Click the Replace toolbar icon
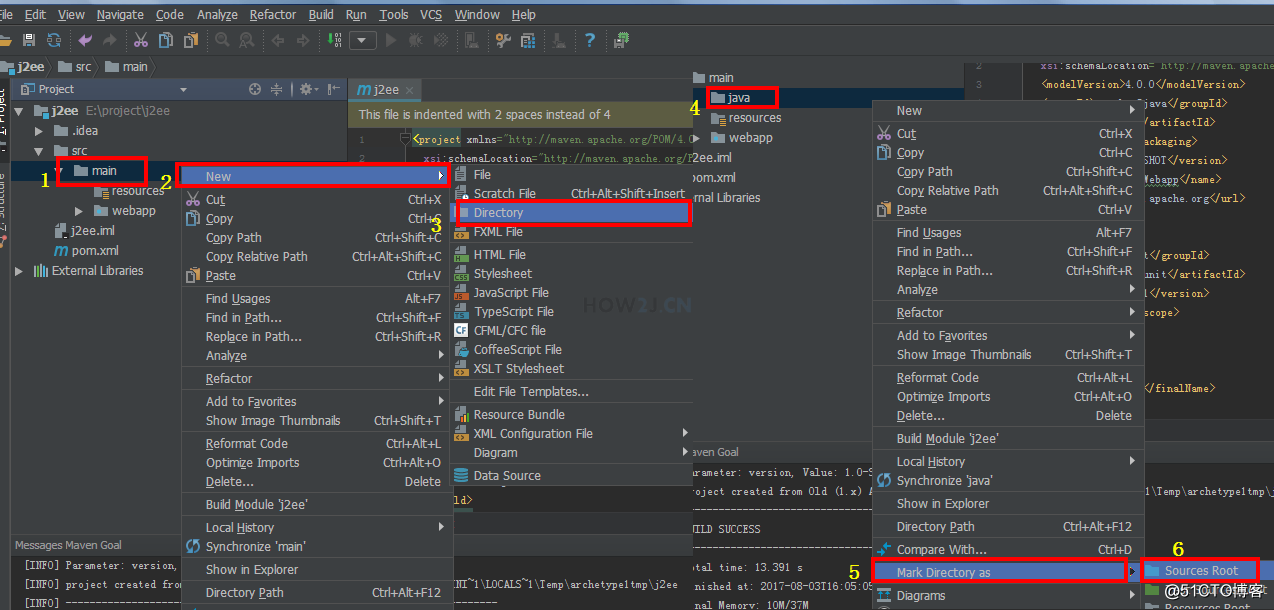 (247, 40)
